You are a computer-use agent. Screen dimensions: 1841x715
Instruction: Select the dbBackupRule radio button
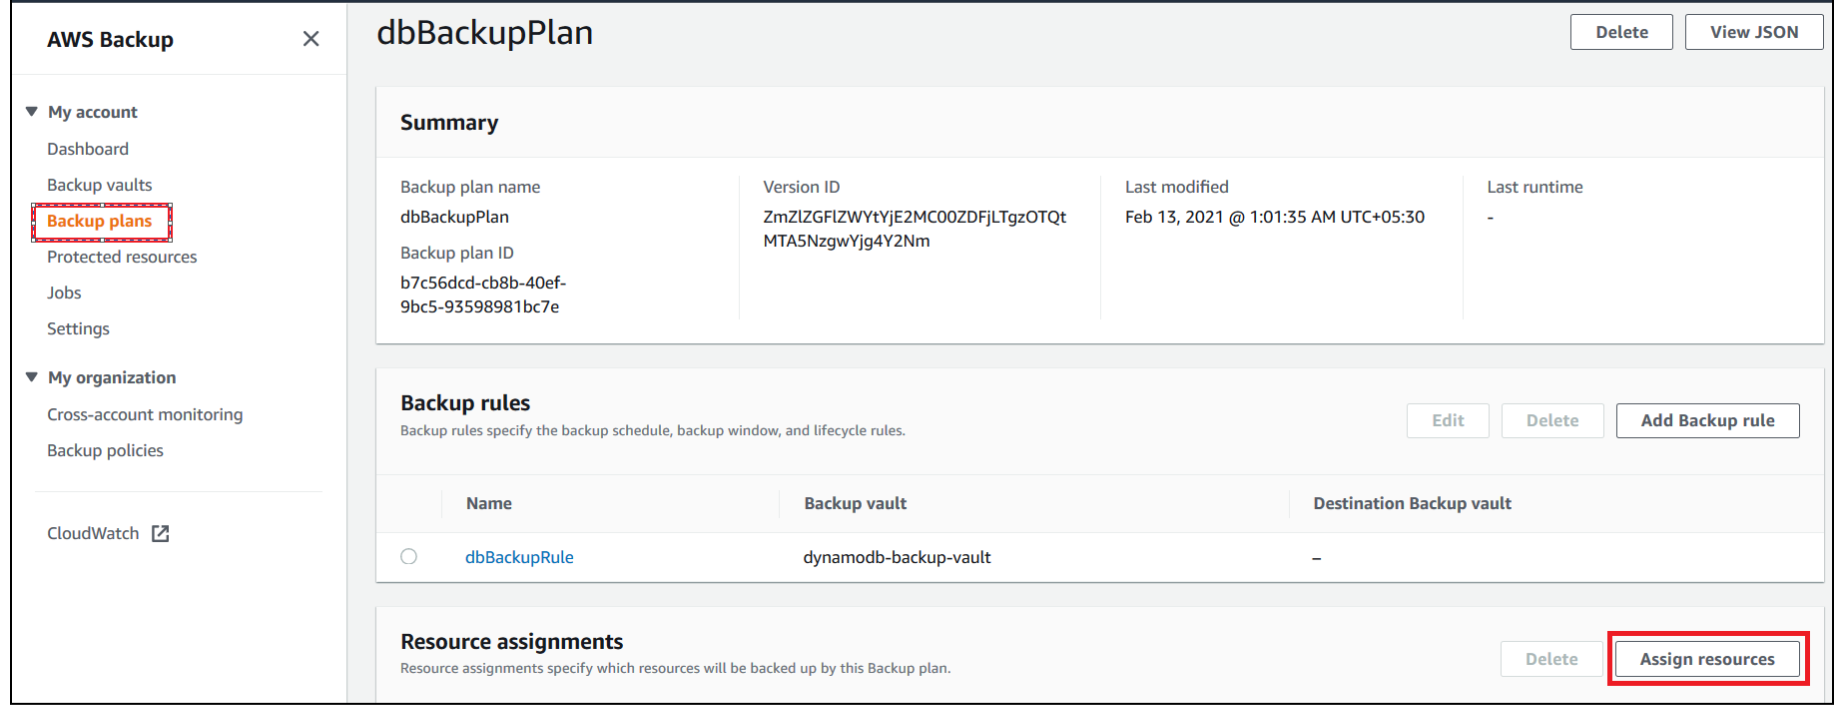(409, 557)
